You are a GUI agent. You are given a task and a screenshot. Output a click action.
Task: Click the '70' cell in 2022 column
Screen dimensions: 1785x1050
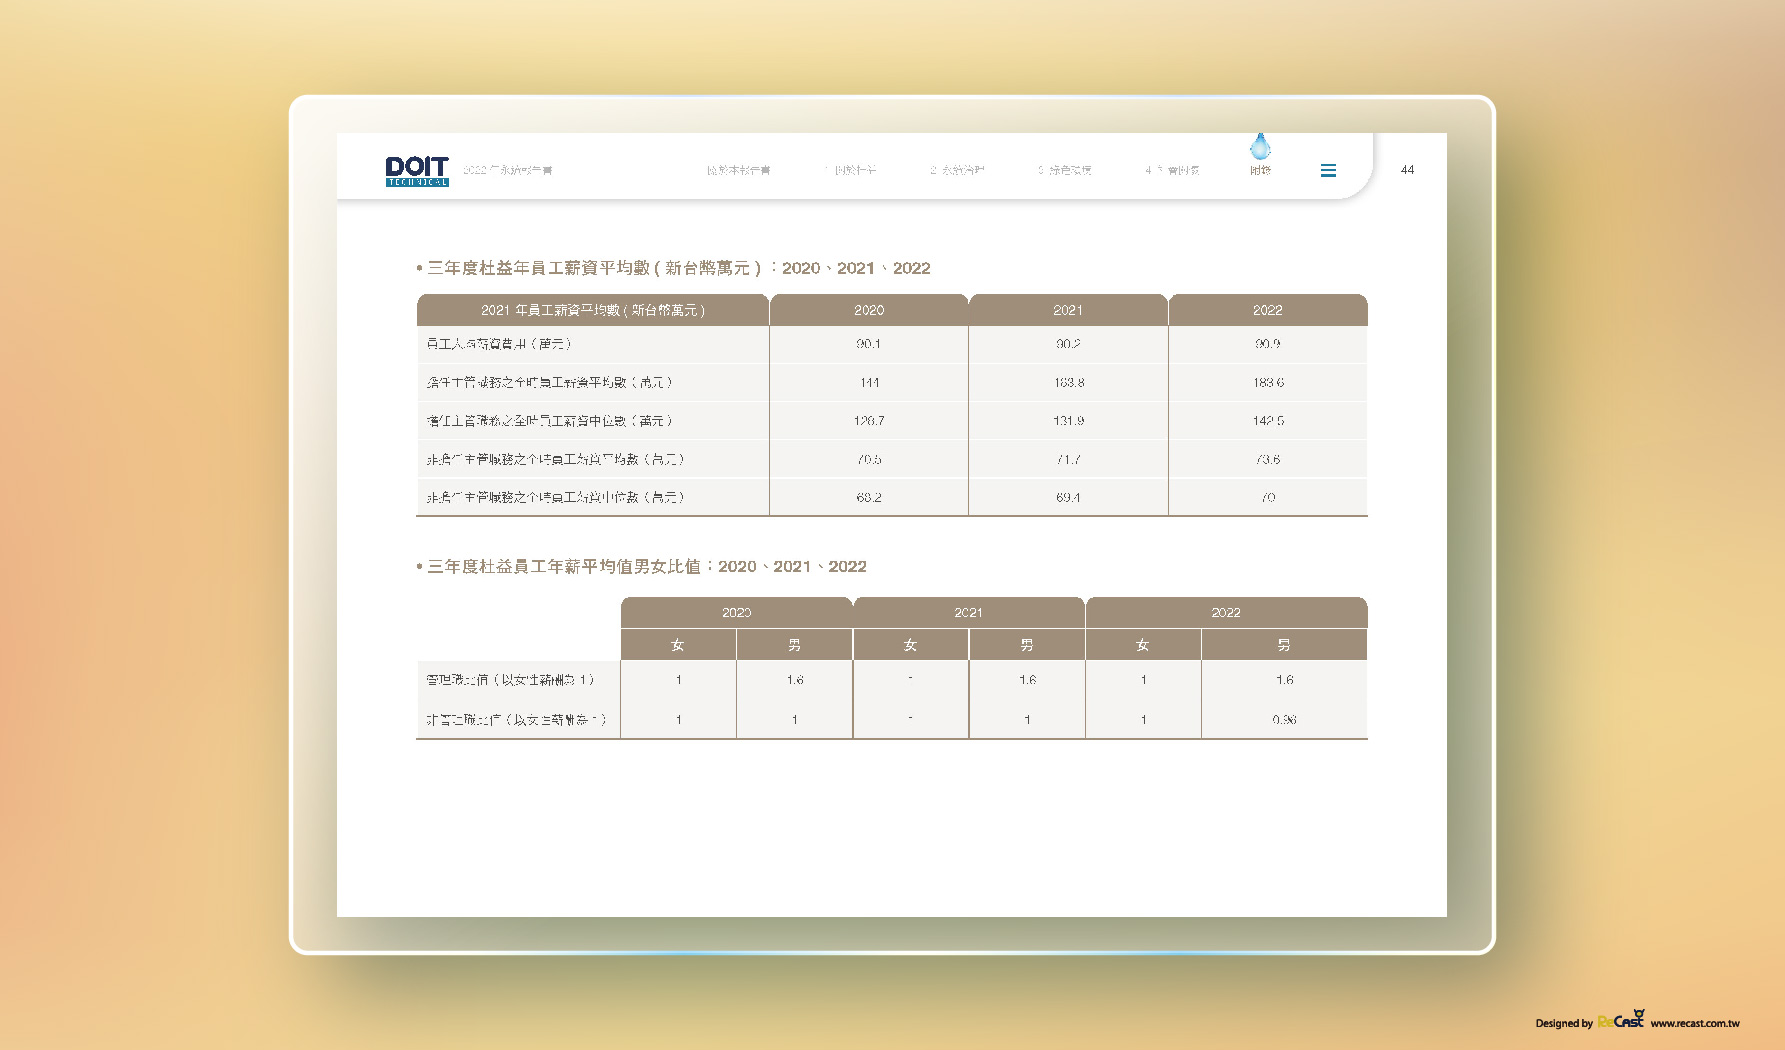coord(1268,497)
